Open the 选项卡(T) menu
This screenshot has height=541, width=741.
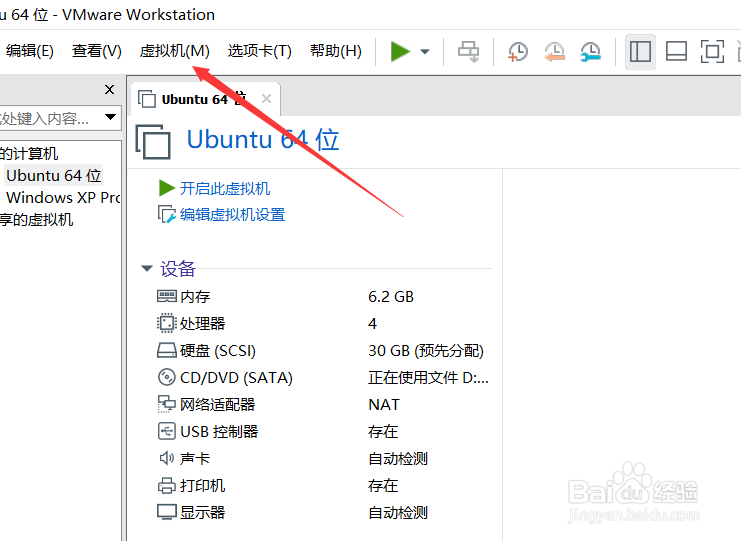tap(259, 51)
